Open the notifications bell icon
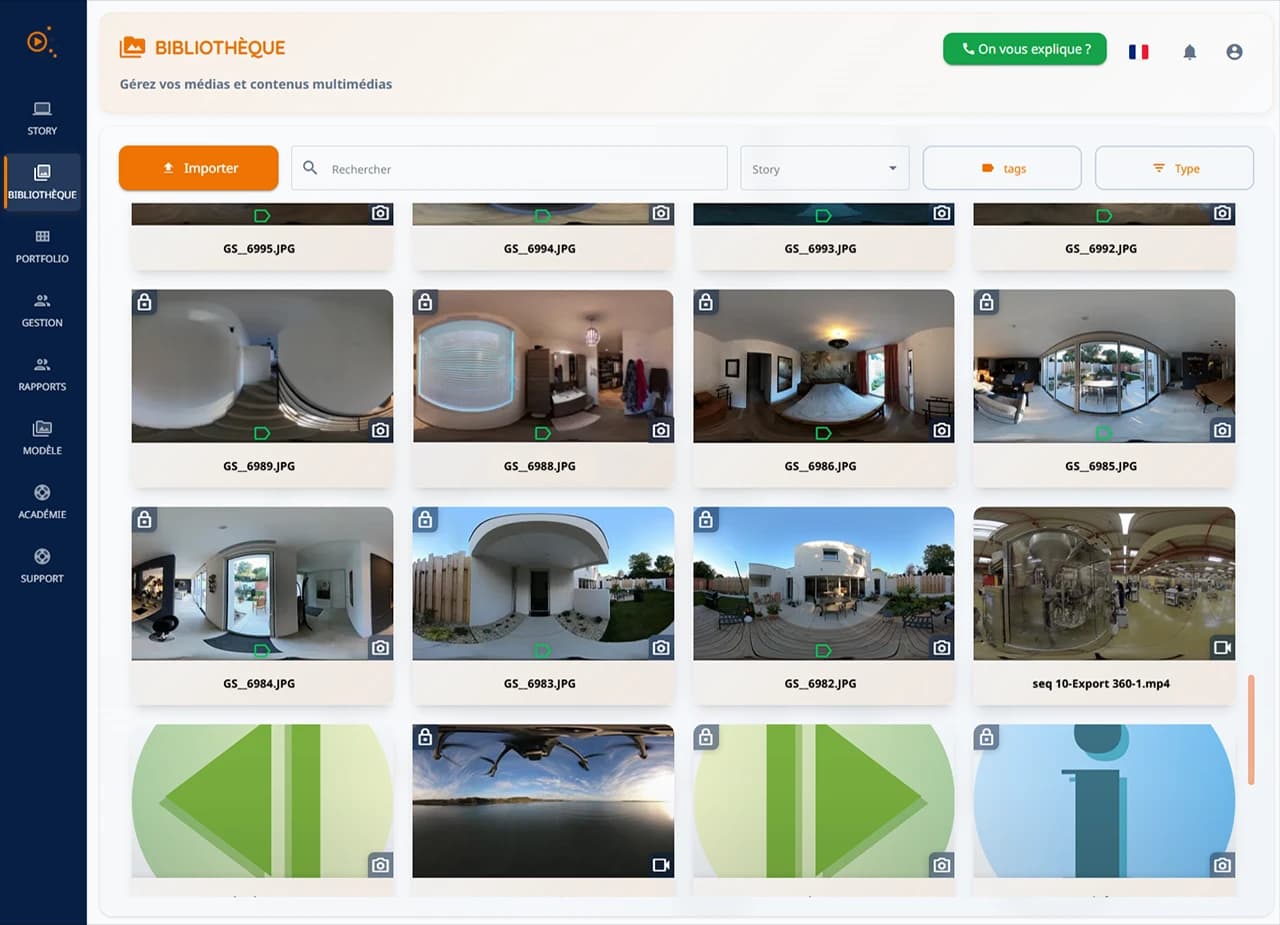The width and height of the screenshot is (1280, 925). click(x=1190, y=52)
